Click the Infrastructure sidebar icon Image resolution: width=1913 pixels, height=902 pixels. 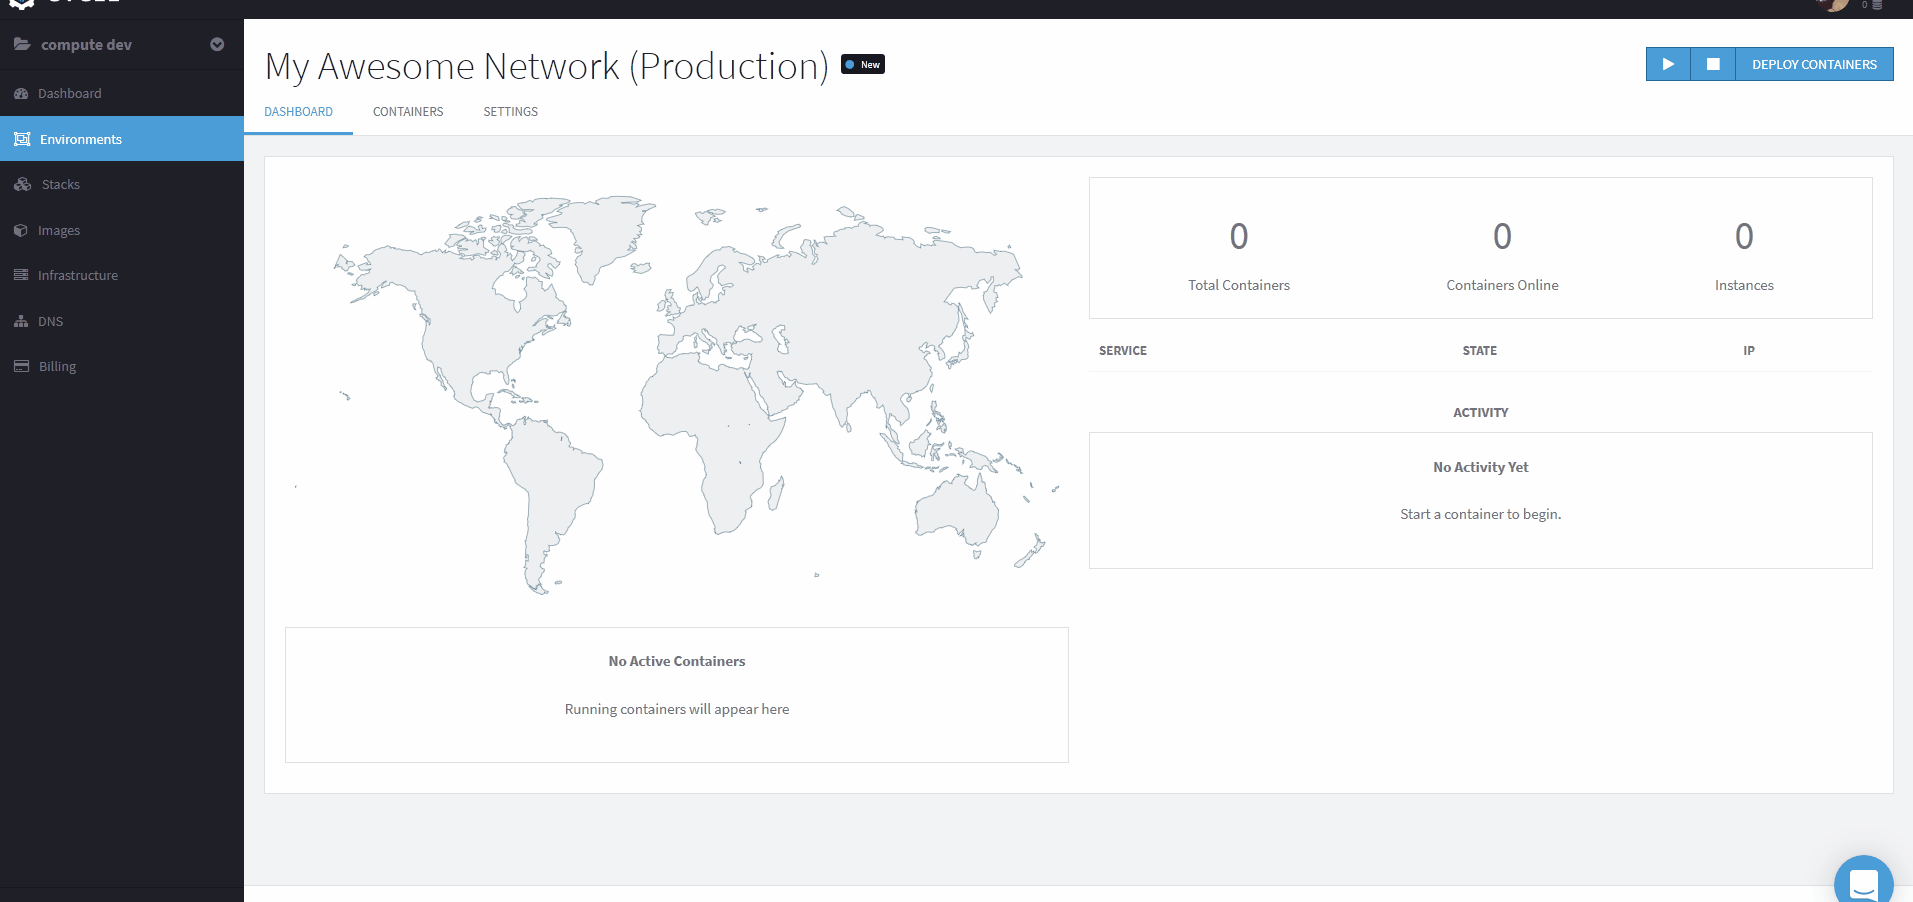coord(21,275)
